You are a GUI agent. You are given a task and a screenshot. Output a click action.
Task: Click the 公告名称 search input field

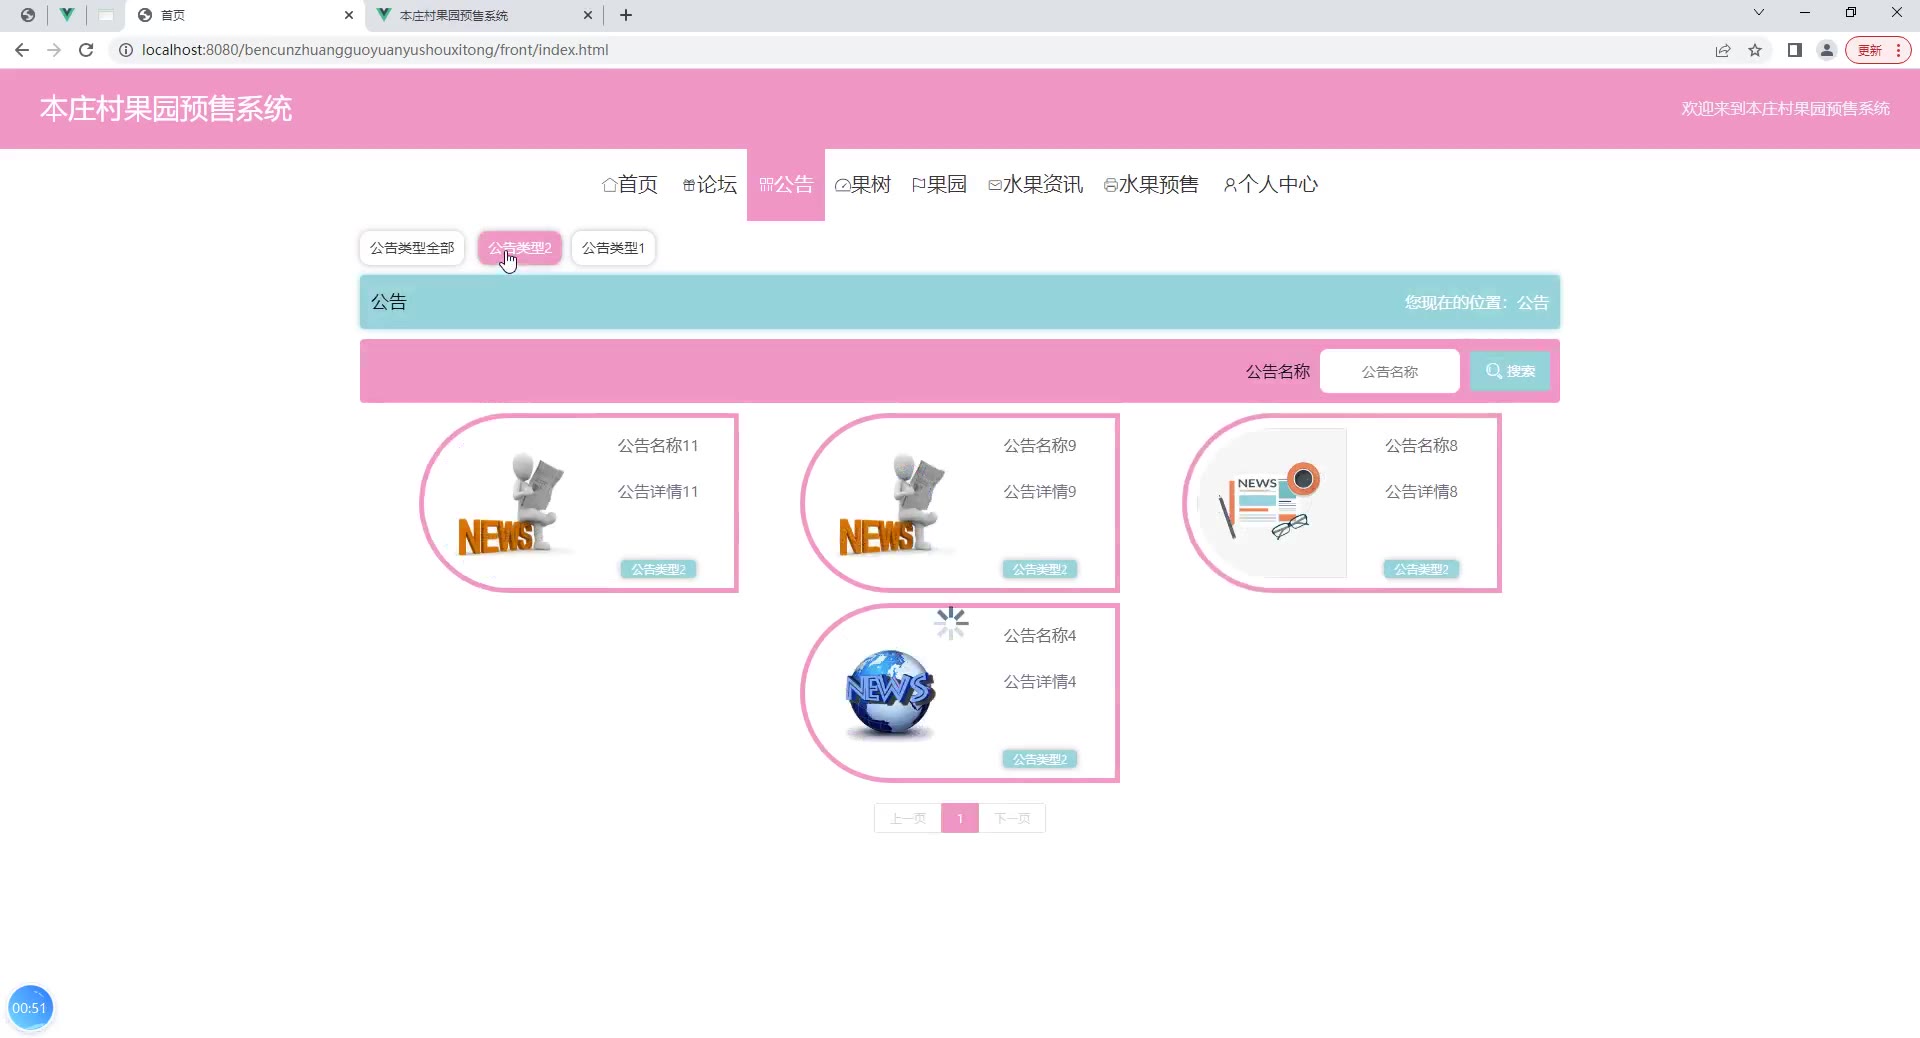point(1389,371)
